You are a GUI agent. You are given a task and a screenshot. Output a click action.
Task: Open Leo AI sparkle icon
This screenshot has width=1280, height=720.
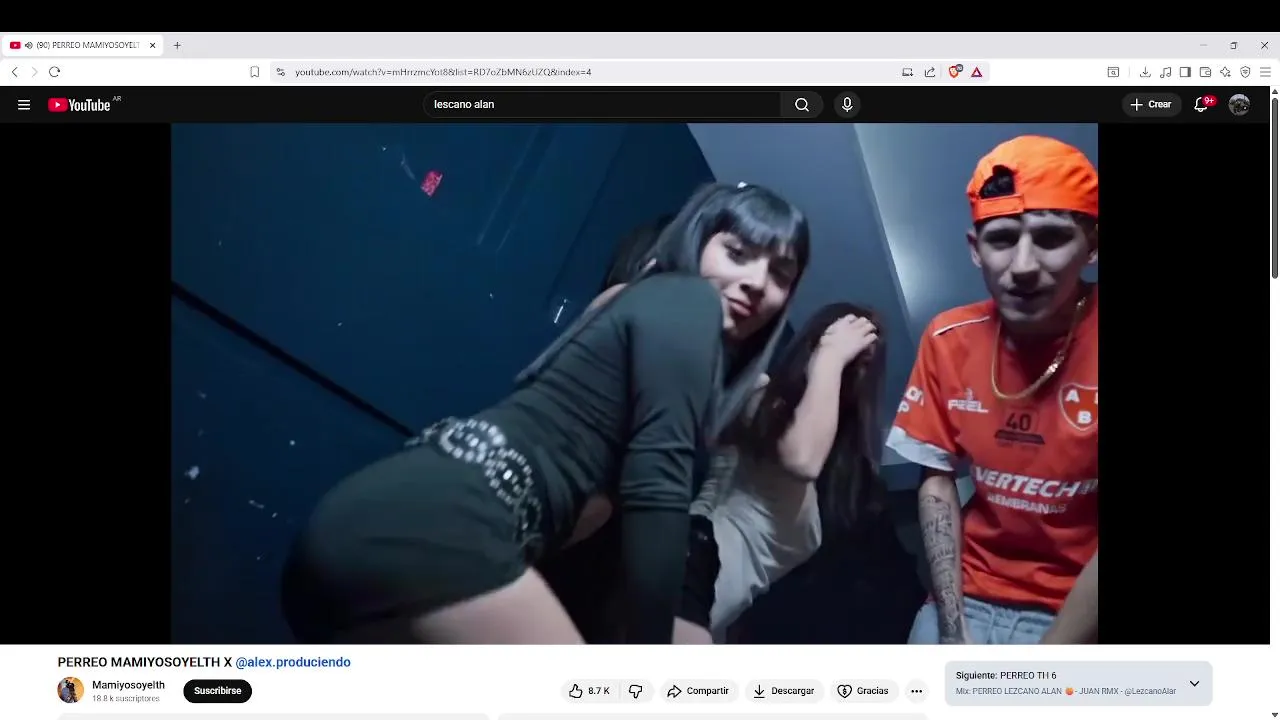point(1225,72)
